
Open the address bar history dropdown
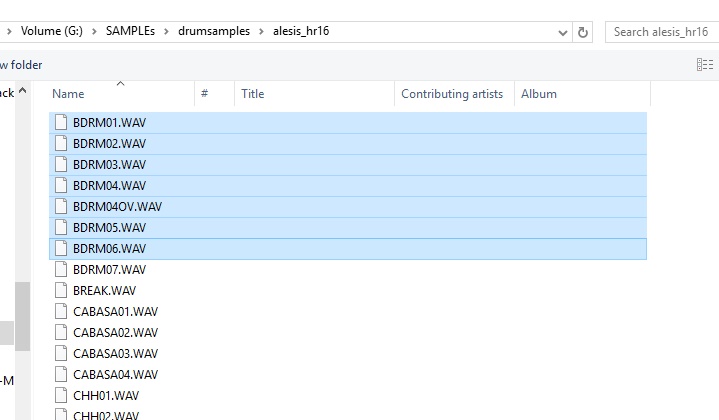point(563,33)
